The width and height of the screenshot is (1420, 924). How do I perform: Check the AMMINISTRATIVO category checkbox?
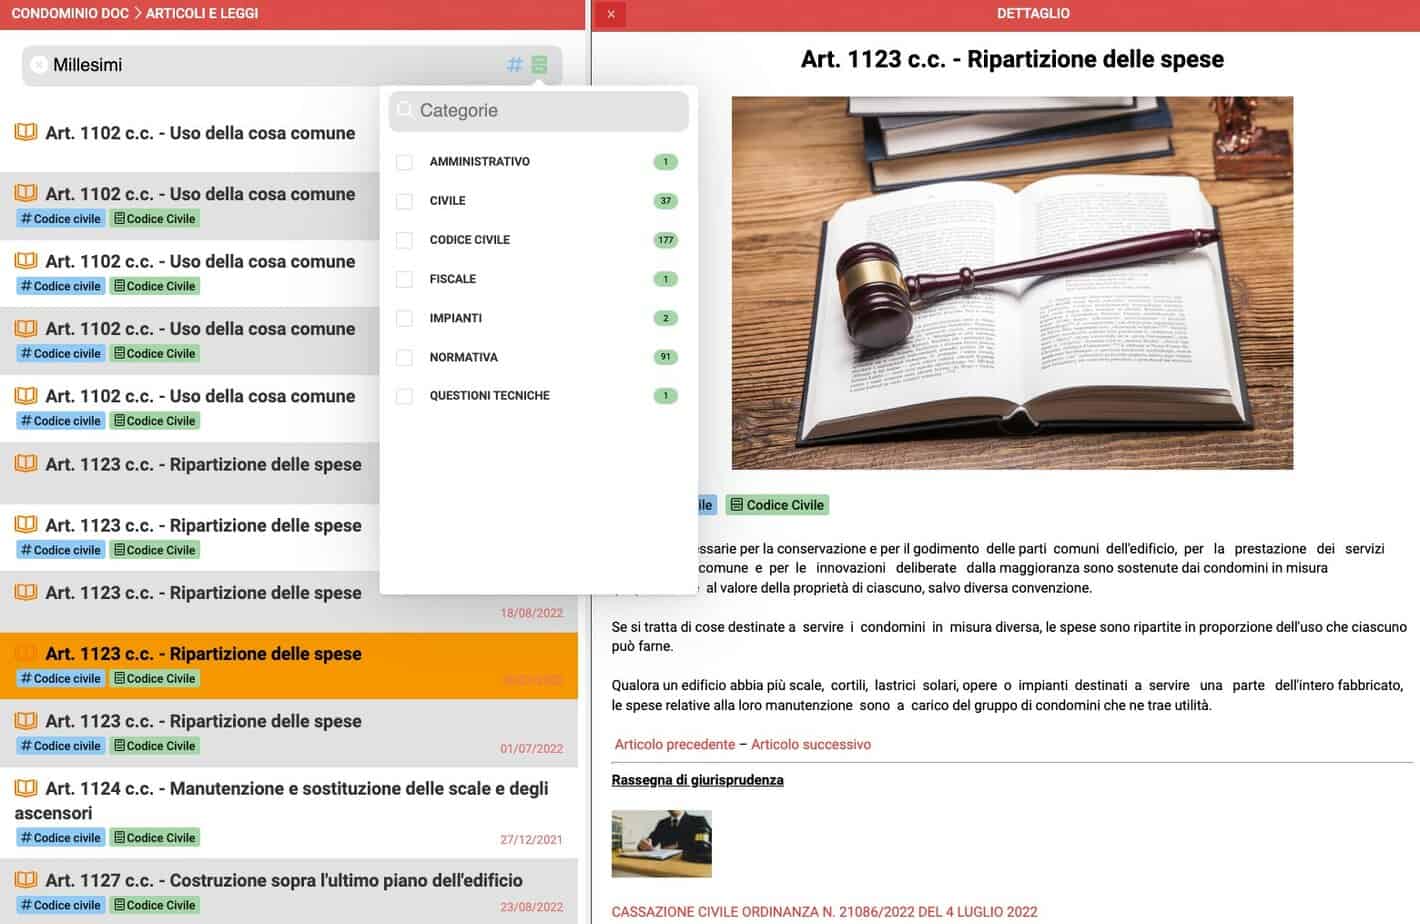point(404,162)
